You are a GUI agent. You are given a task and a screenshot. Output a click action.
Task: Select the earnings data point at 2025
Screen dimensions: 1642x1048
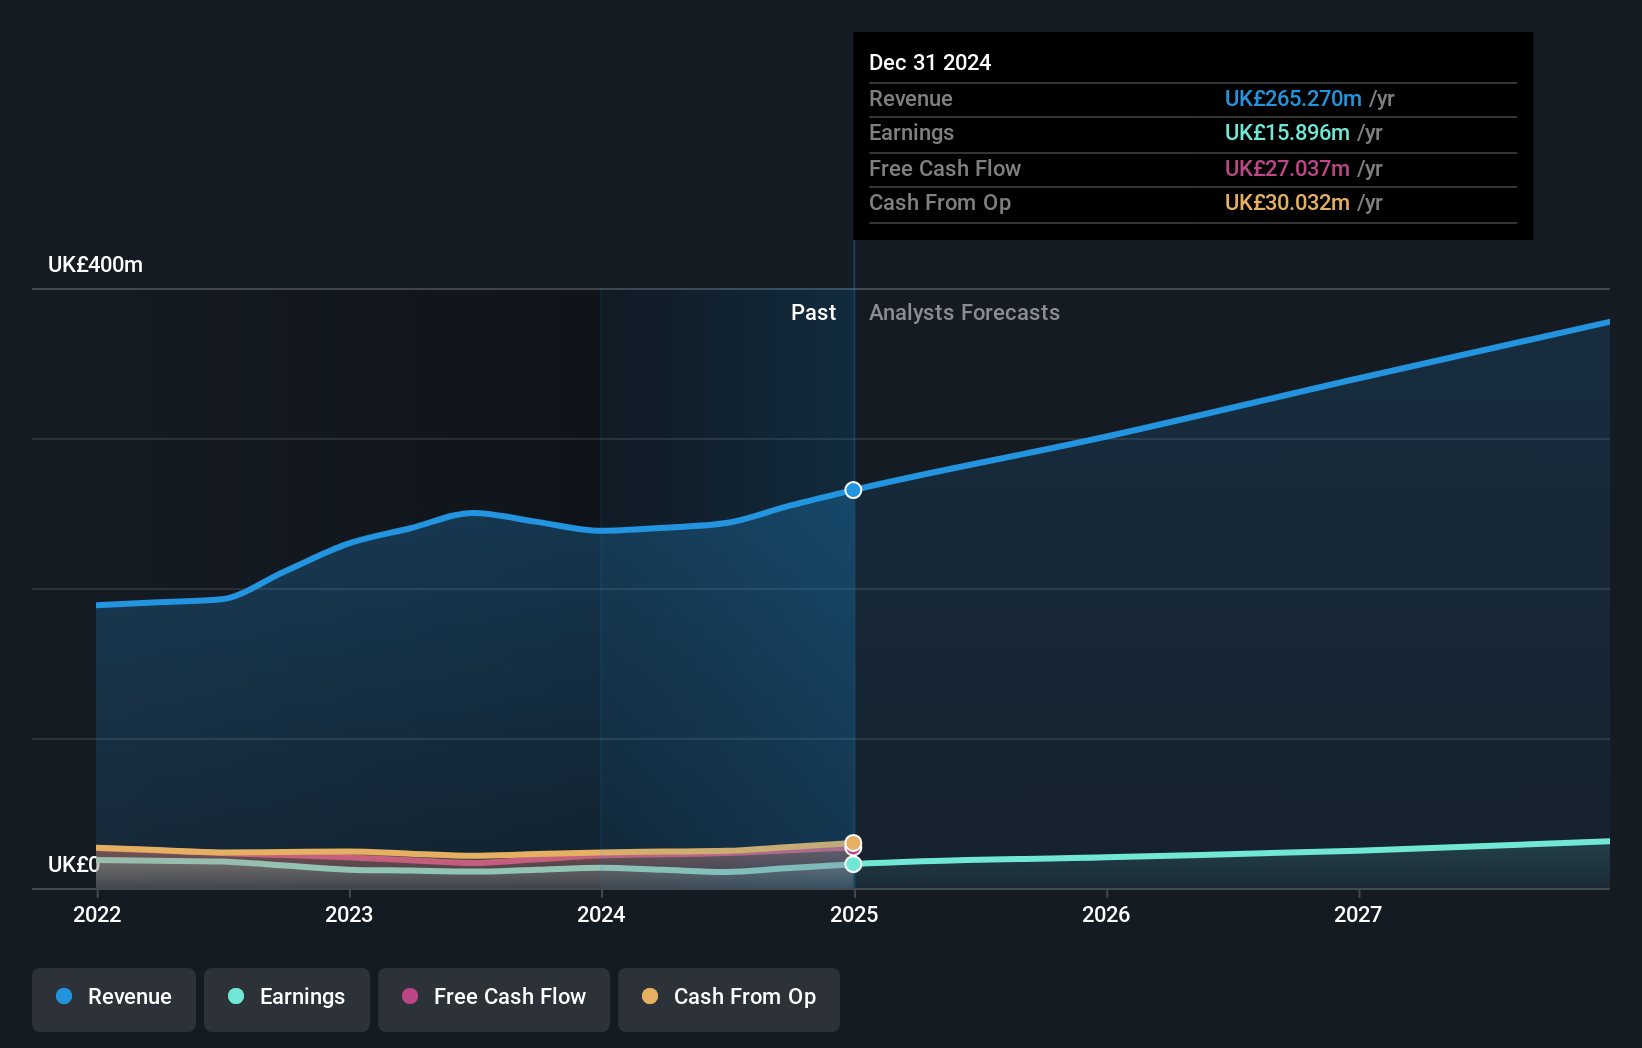tap(853, 864)
